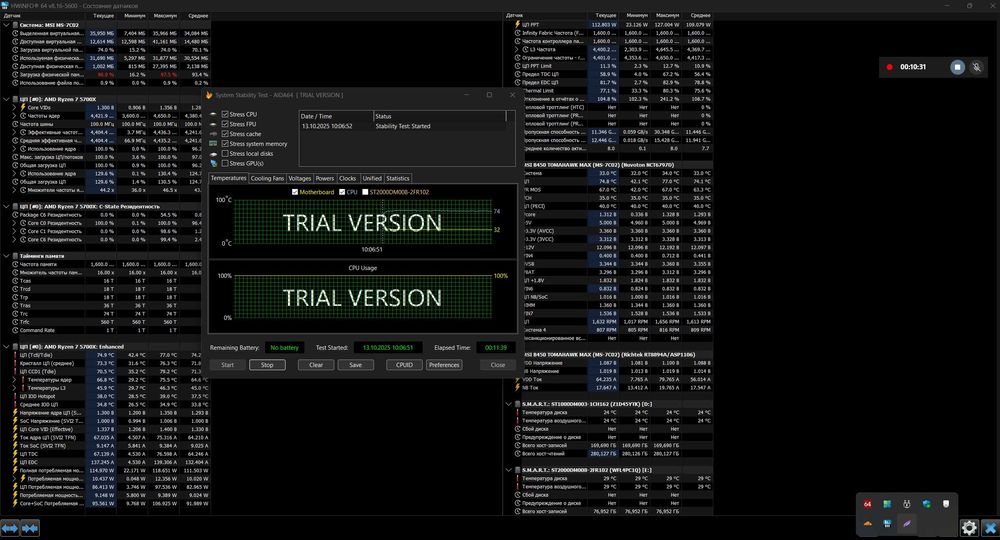1000x540 pixels.
Task: Uncheck Stress system memory checkbox
Action: click(225, 143)
